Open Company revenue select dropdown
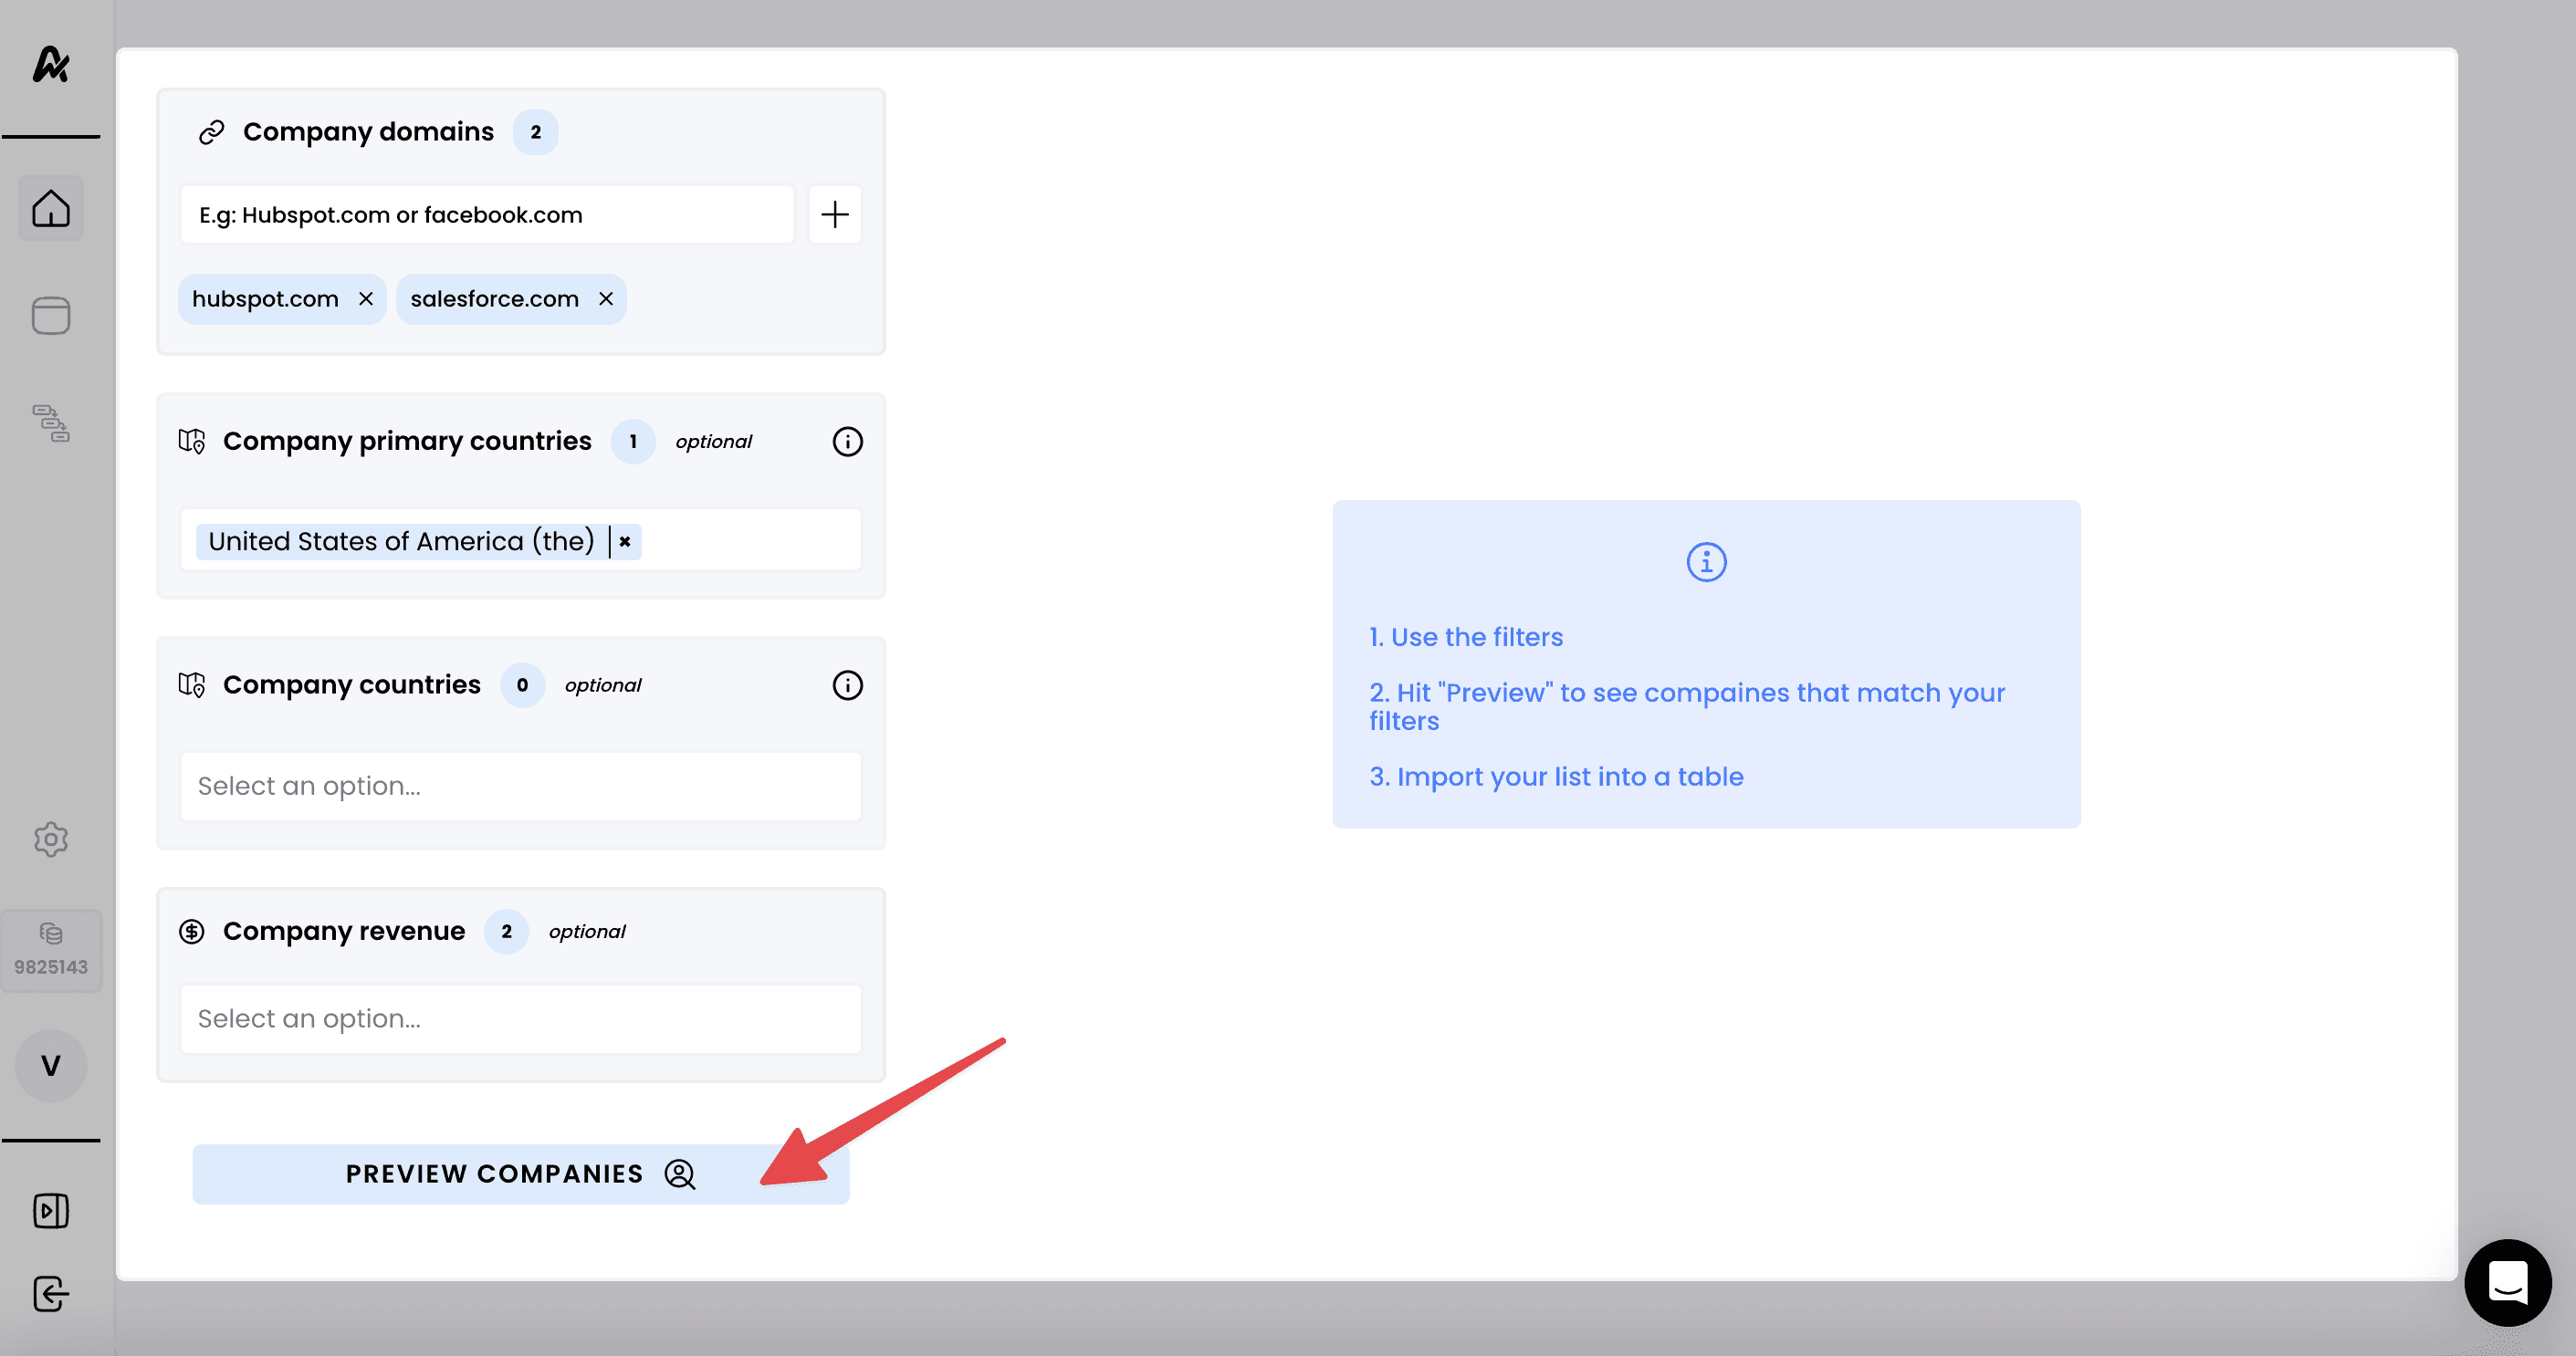This screenshot has width=2576, height=1356. [520, 1018]
